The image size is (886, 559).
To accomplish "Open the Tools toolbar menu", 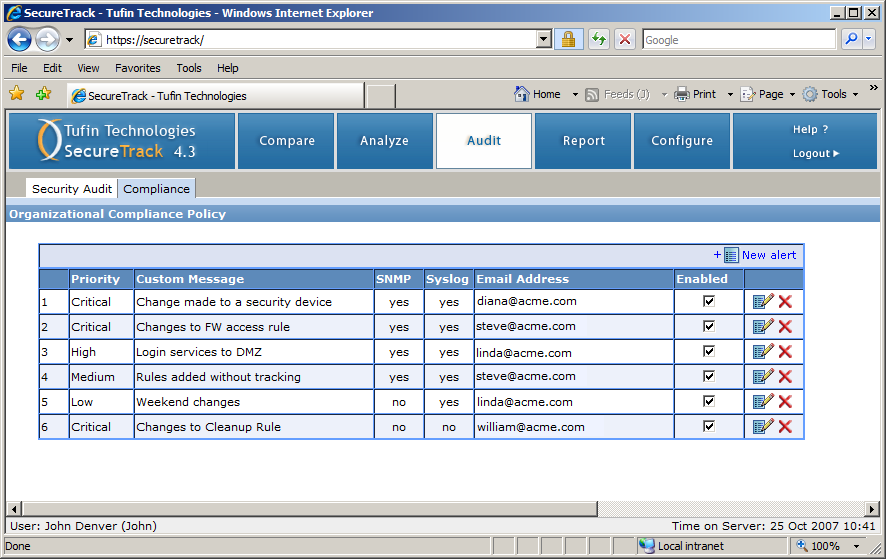I will (831, 94).
